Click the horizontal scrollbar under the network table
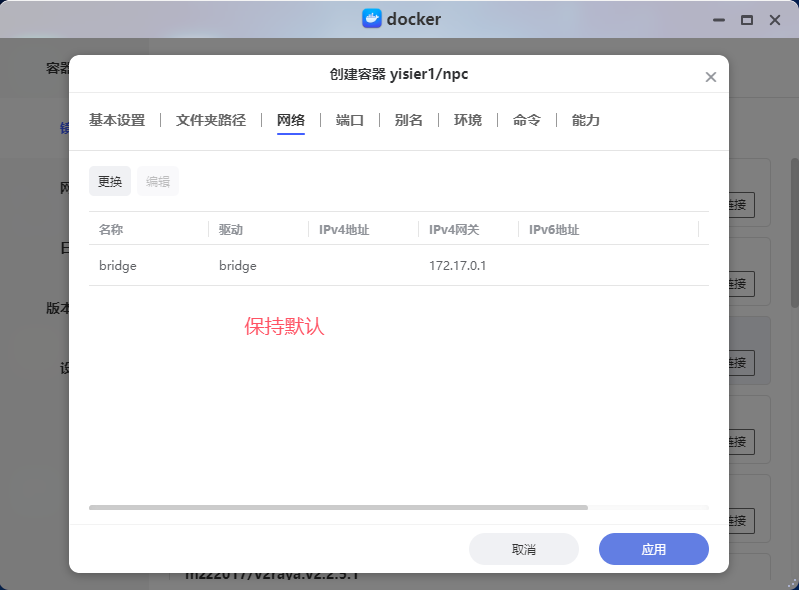 338,508
